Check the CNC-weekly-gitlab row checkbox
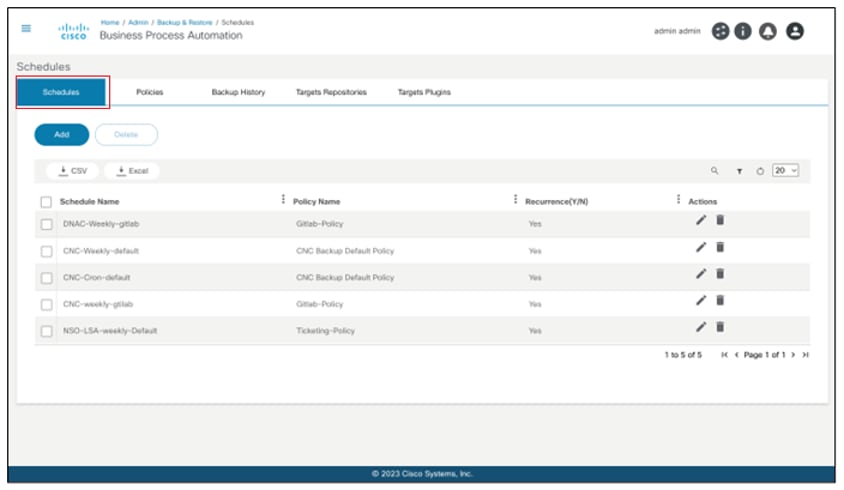The height and width of the screenshot is (490, 844). pos(47,305)
